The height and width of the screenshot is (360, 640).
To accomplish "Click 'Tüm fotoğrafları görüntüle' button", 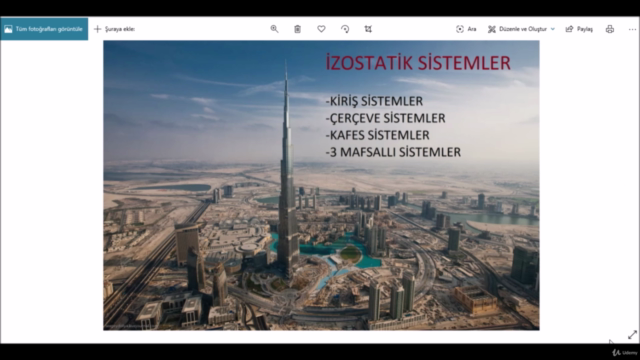I will (x=44, y=29).
